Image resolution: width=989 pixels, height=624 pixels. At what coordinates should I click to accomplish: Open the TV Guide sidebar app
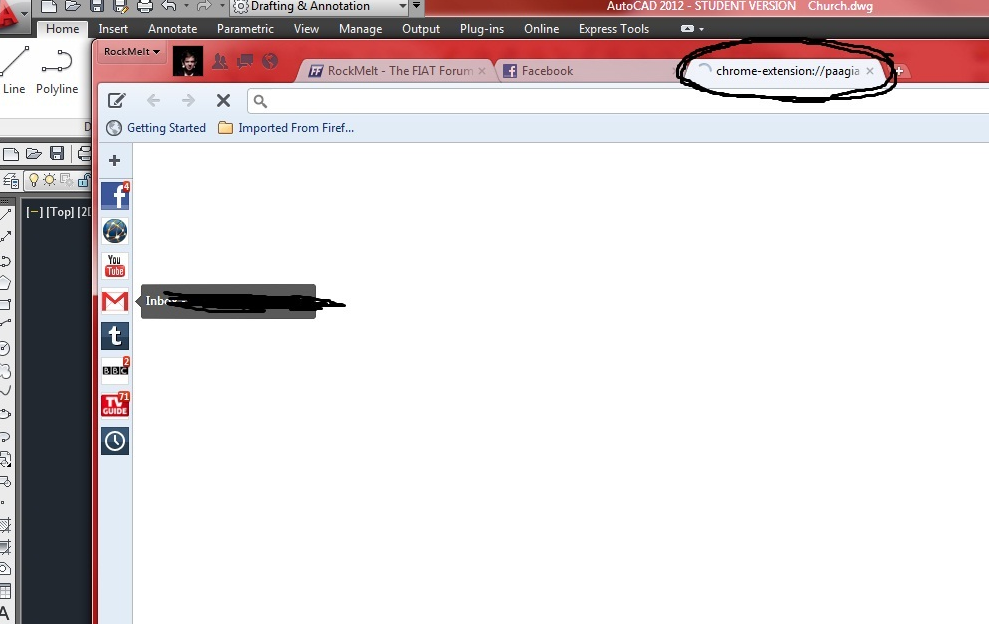[115, 406]
